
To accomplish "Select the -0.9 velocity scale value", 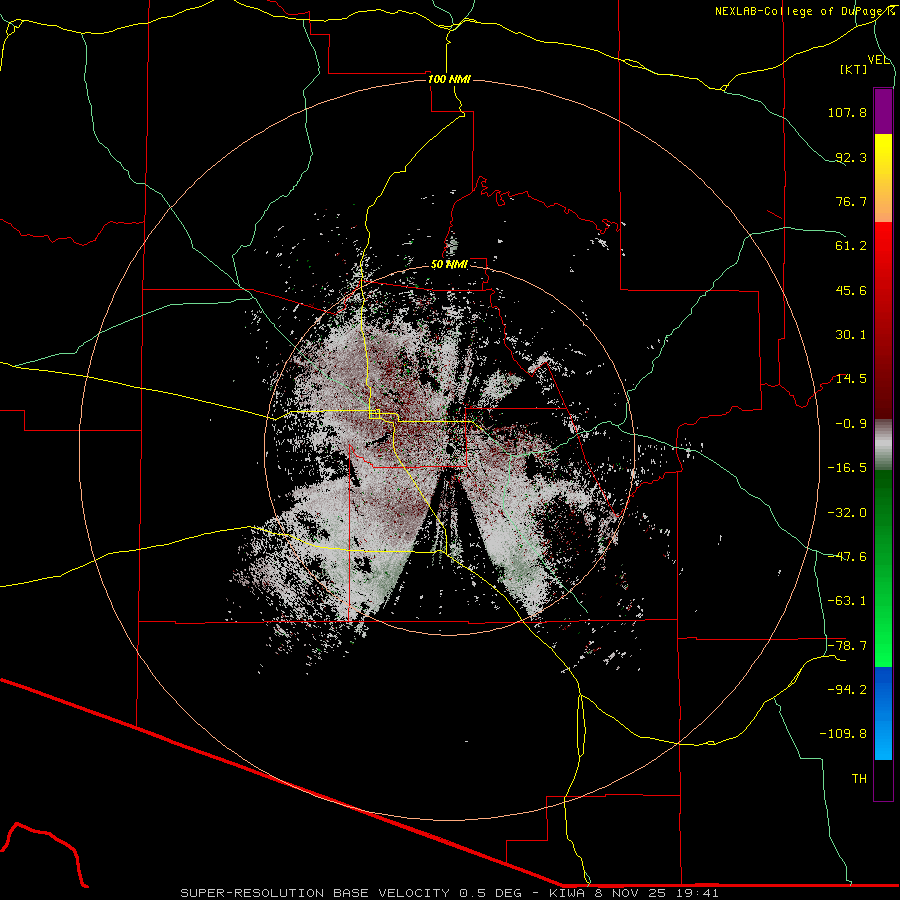I will pyautogui.click(x=851, y=424).
